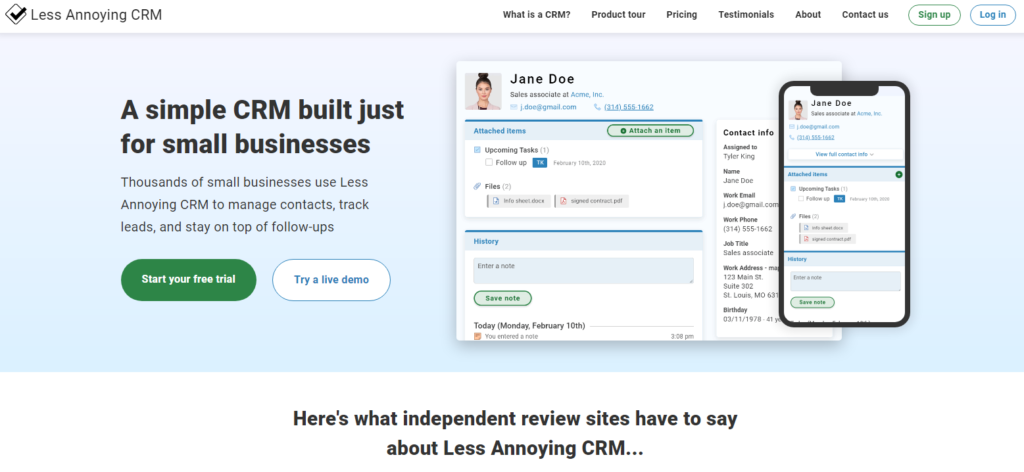The height and width of the screenshot is (472, 1024).
Task: Click the document icon of Info sheet.docx in desktop preview
Action: (496, 201)
